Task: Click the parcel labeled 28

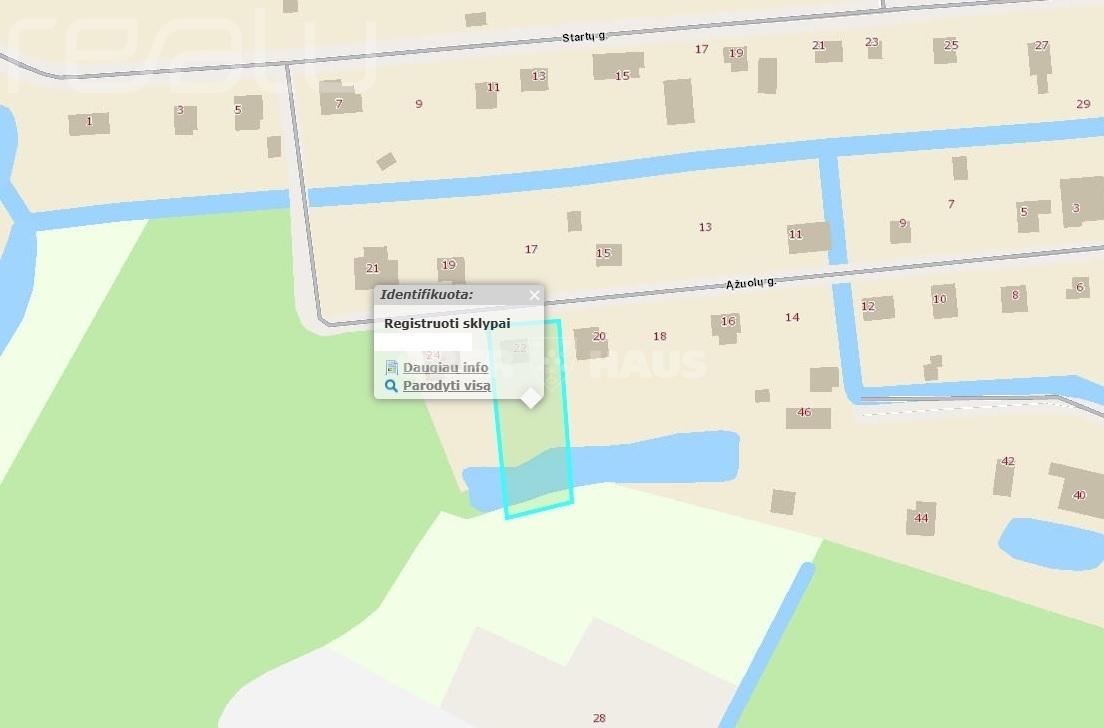Action: (x=599, y=718)
